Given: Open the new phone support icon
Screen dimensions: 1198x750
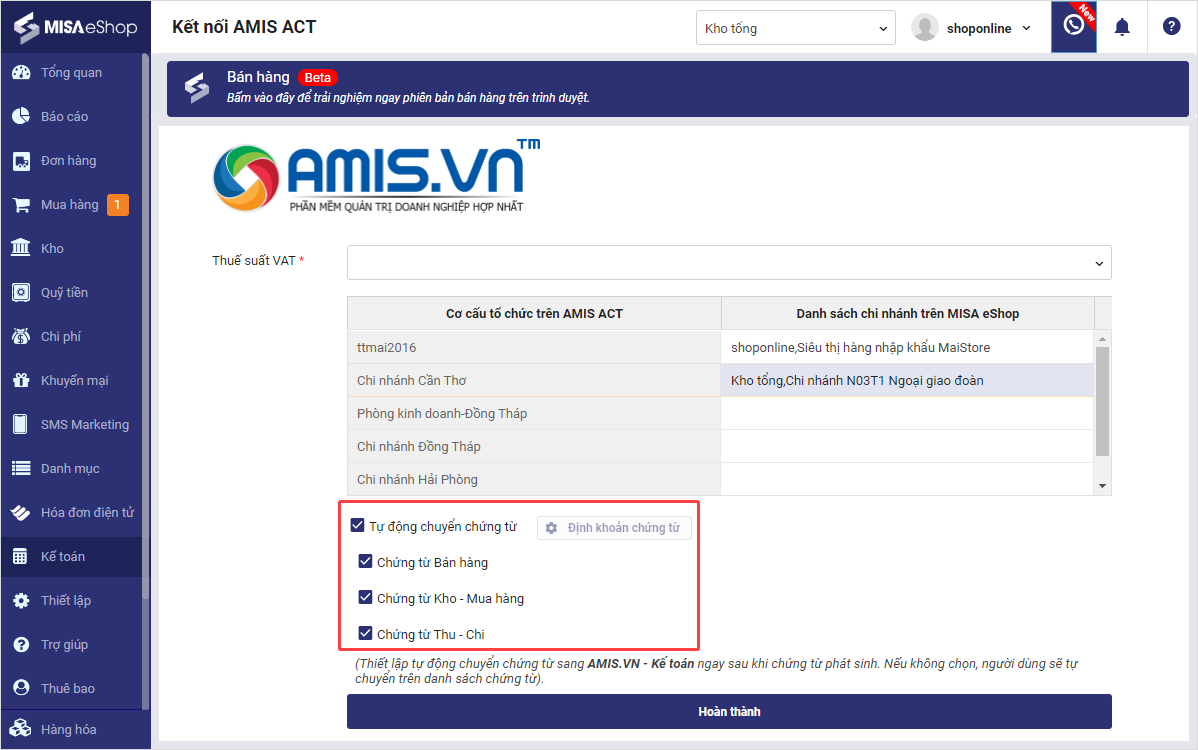Looking at the screenshot, I should 1073,27.
